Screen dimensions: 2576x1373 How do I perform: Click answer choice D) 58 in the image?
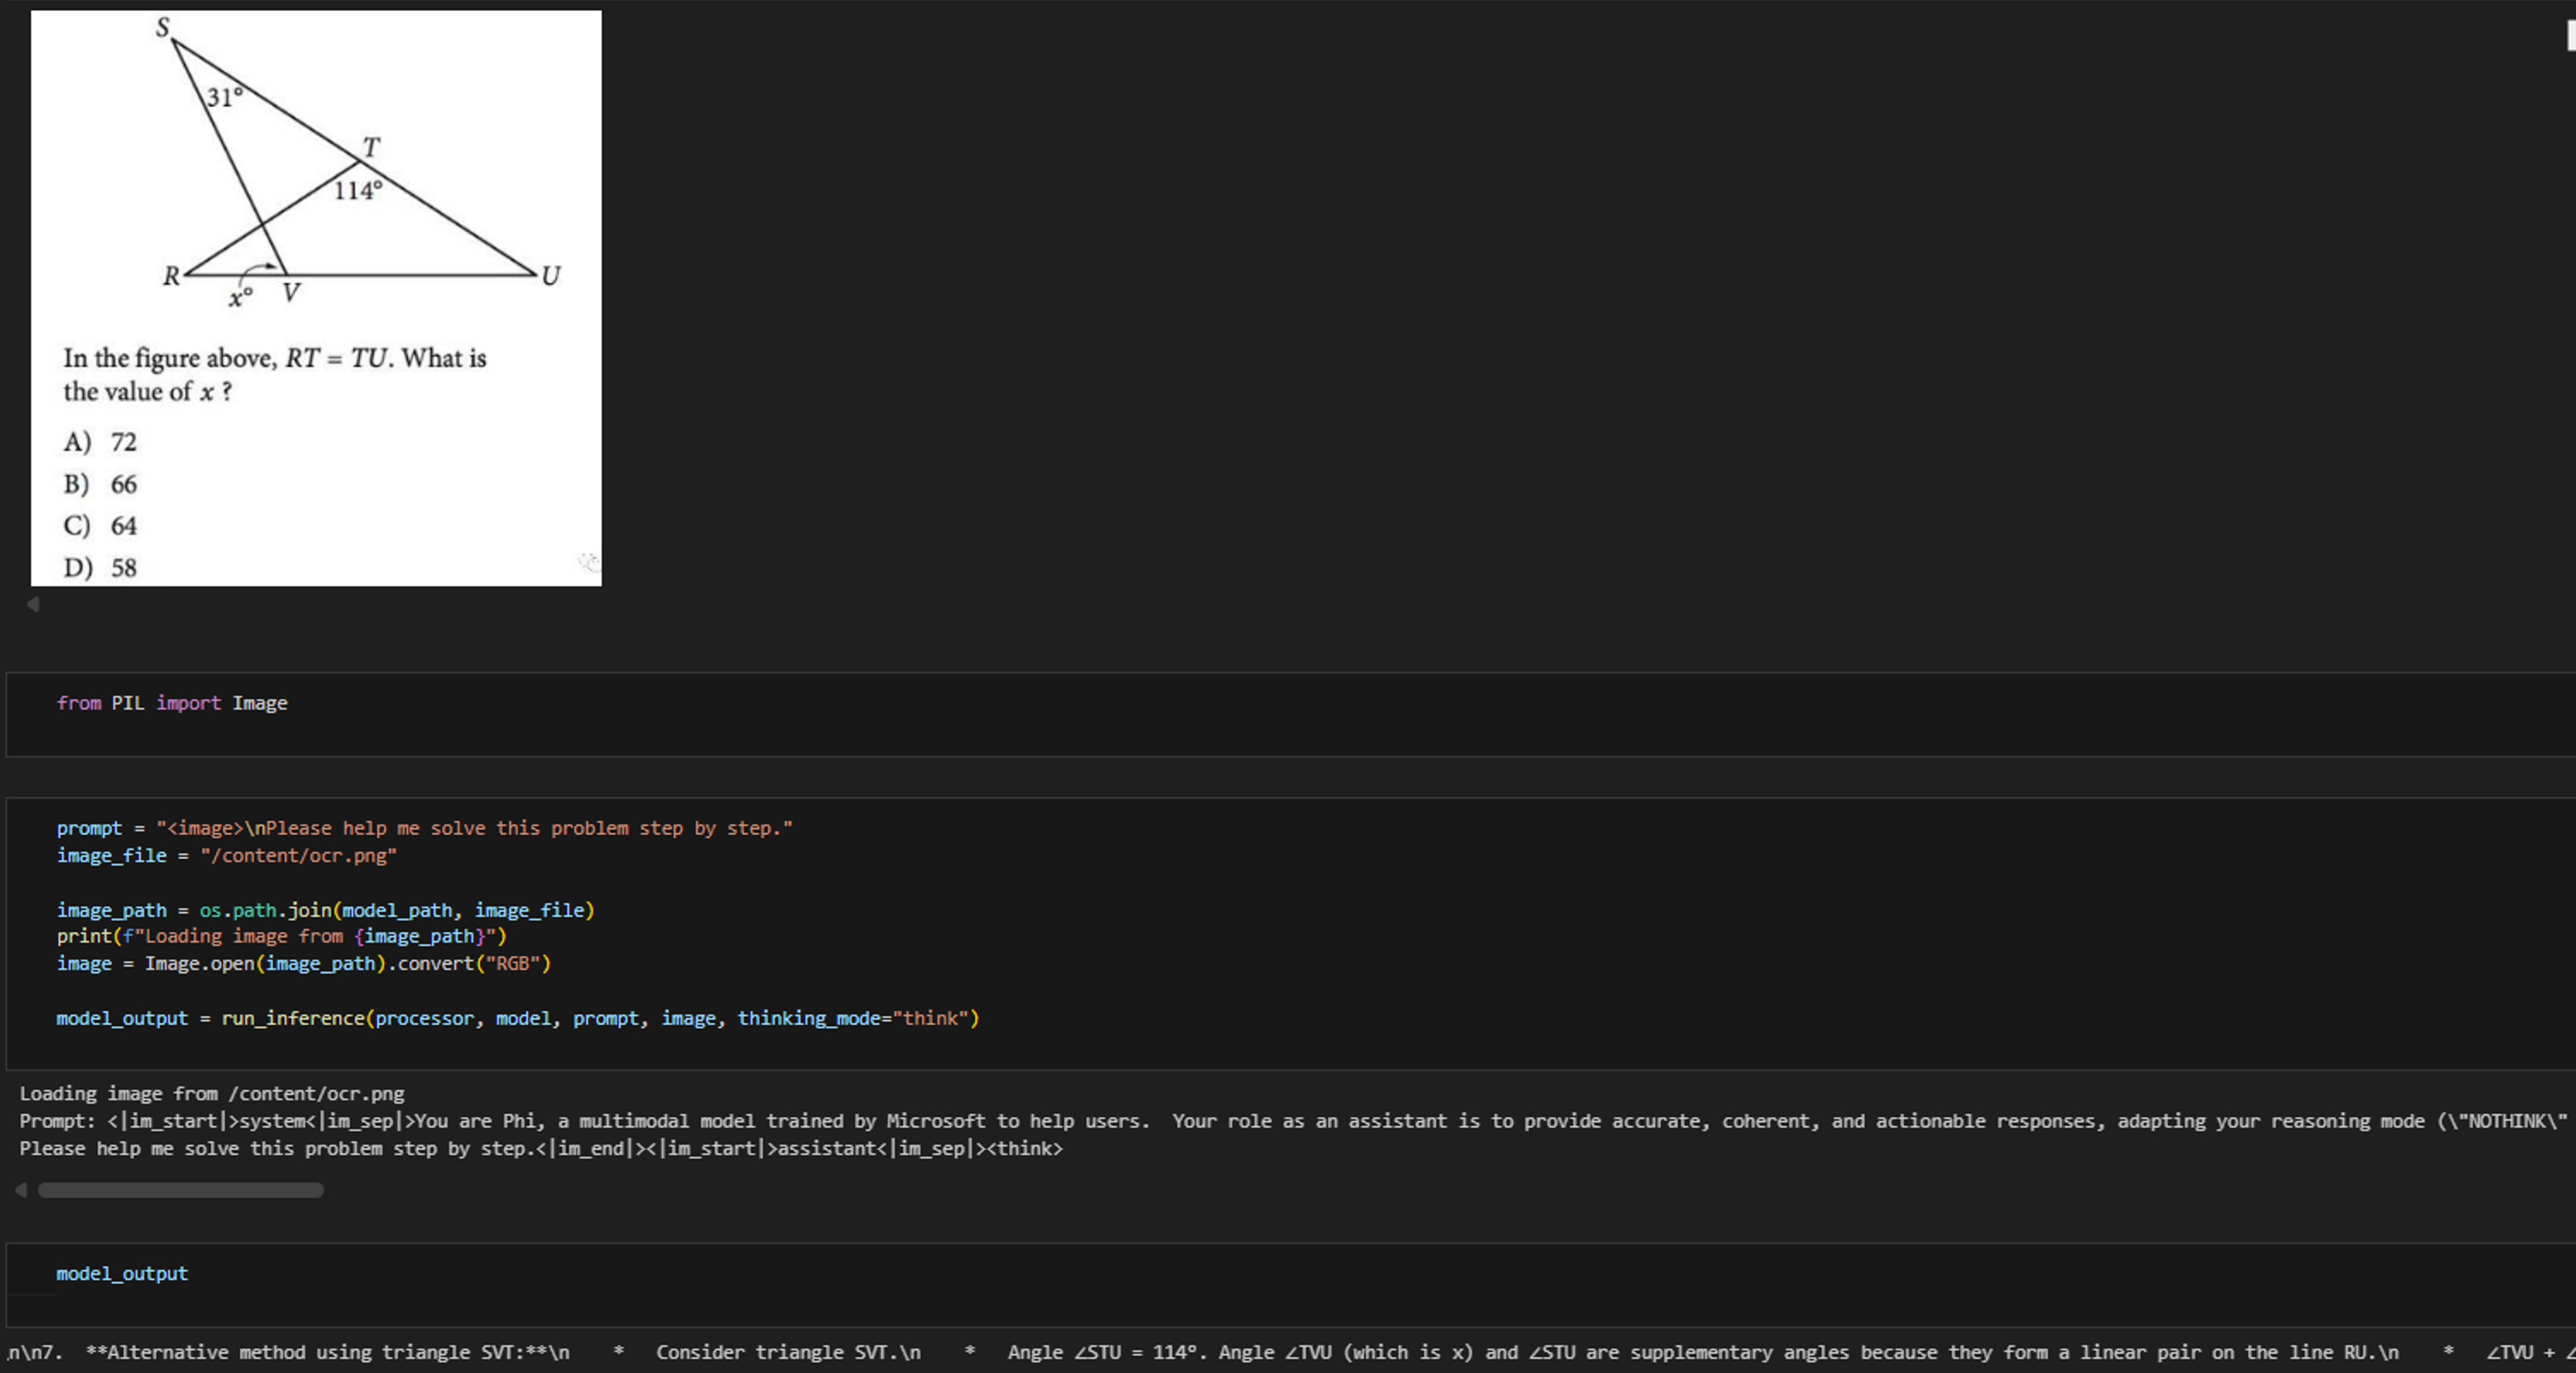click(100, 568)
